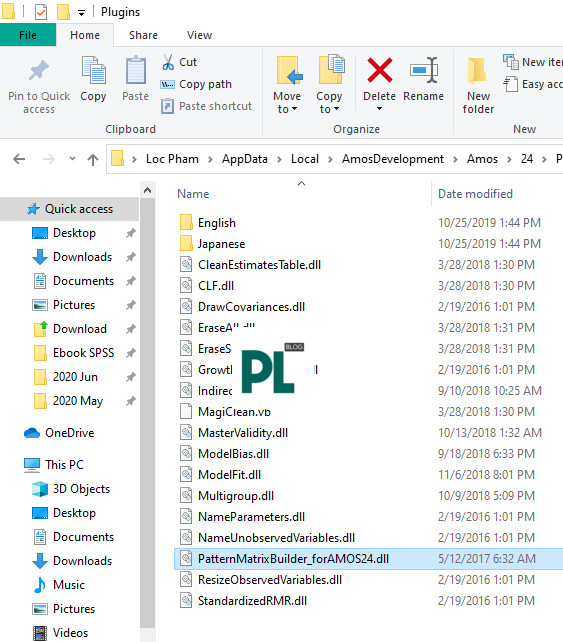The width and height of the screenshot is (563, 642).
Task: Open the 2020 Jun folder
Action: (75, 377)
